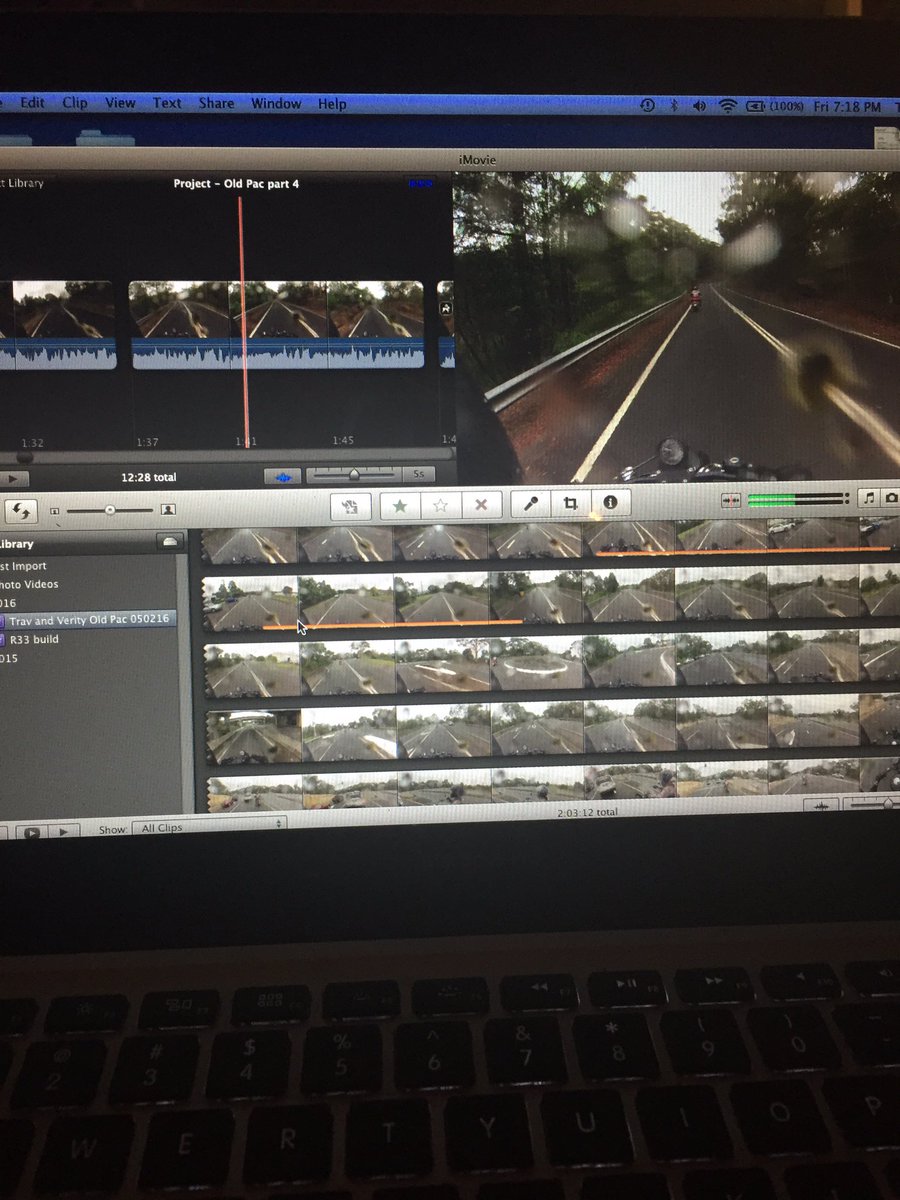
Task: Toggle event browser audio waveforms button
Action: click(822, 806)
